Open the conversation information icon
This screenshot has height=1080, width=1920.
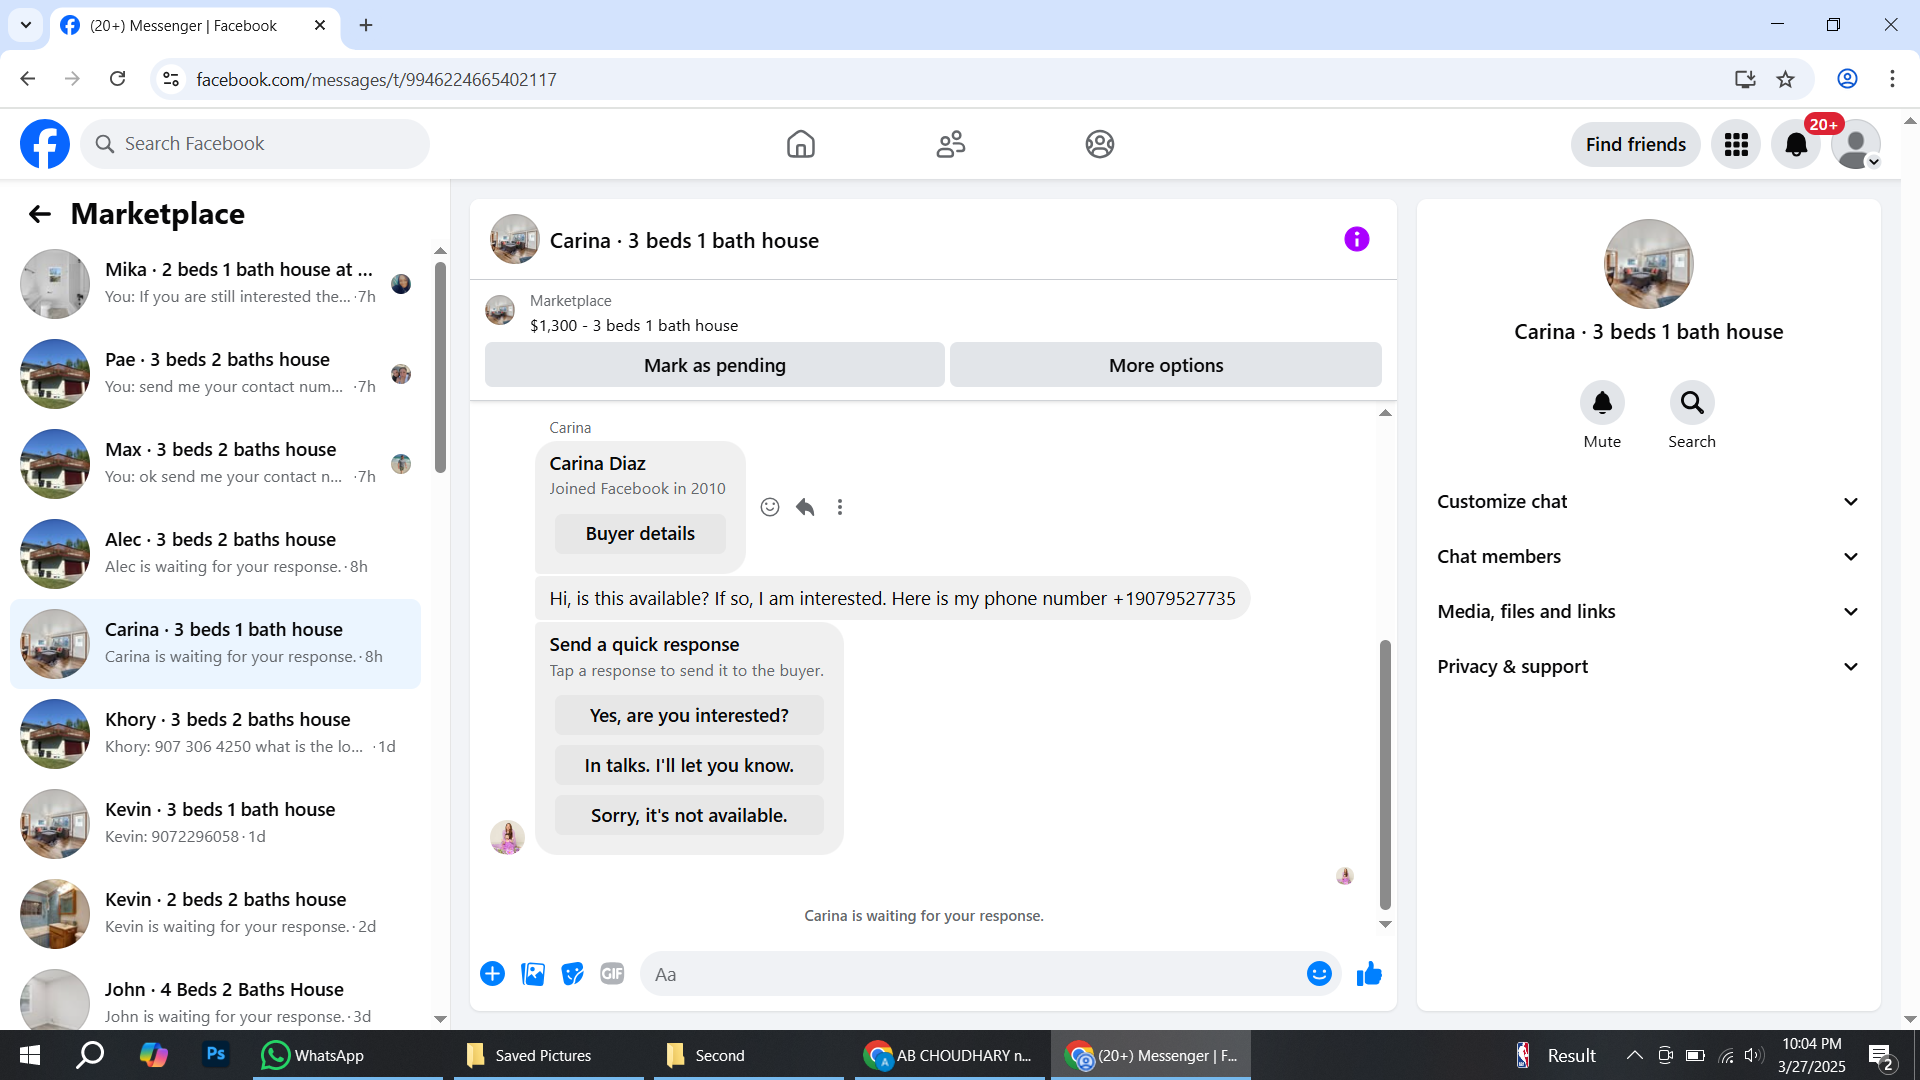pos(1357,239)
